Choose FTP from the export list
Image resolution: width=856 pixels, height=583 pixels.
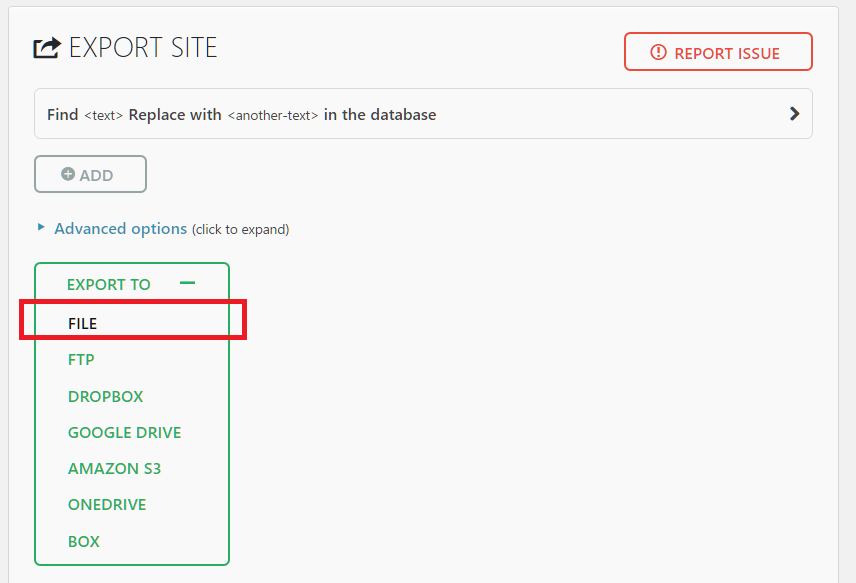(81, 360)
